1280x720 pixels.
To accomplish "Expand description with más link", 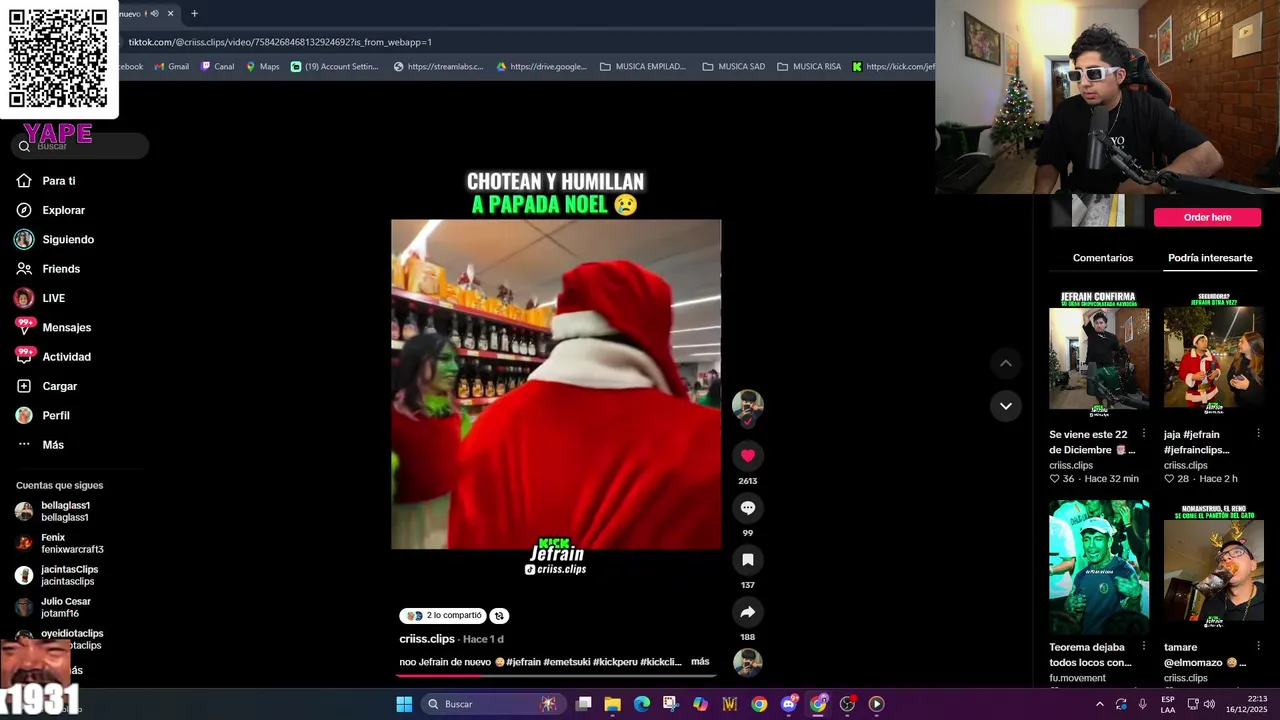I will tap(700, 662).
